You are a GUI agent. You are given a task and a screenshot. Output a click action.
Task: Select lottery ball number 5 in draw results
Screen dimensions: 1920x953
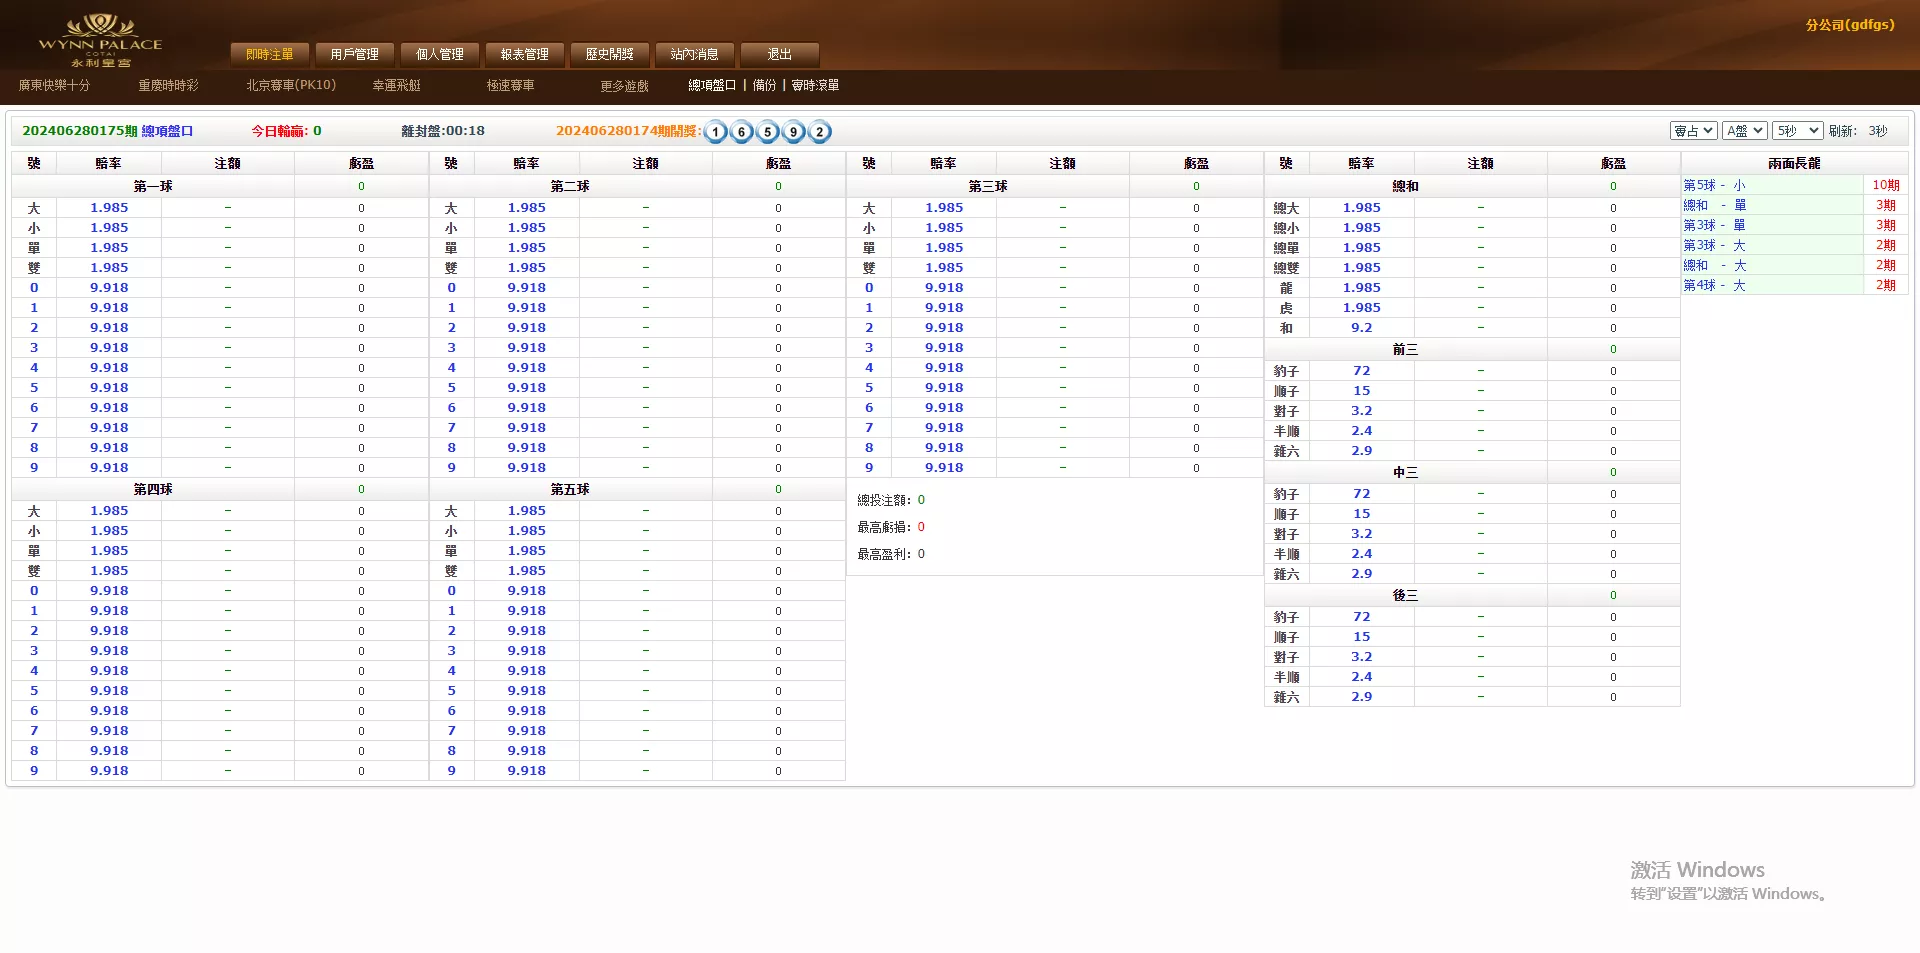[766, 131]
